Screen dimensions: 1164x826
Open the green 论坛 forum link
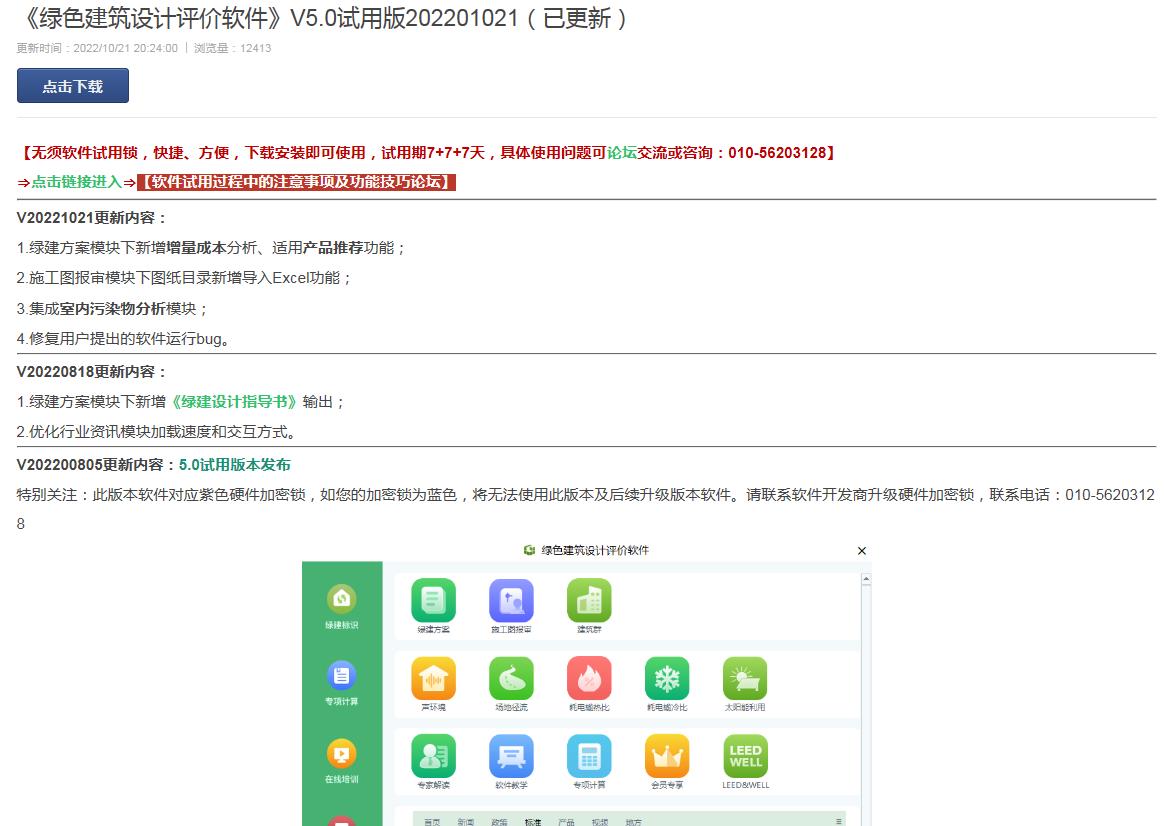pyautogui.click(x=622, y=153)
